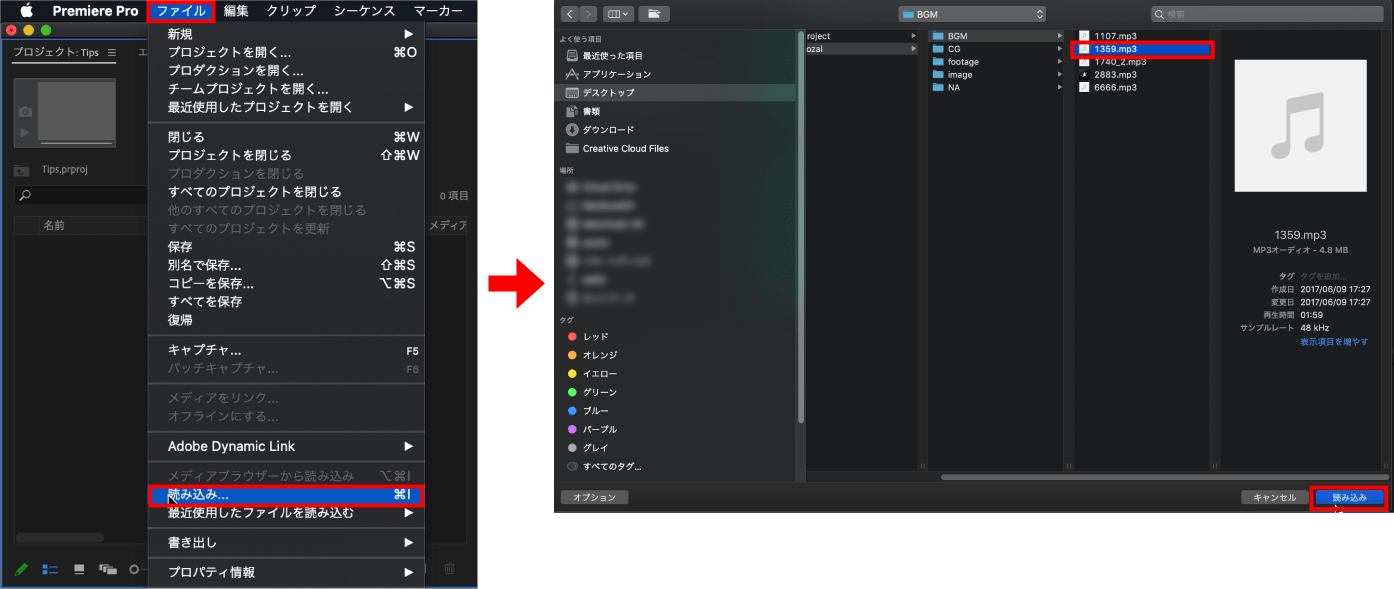The image size is (1394, 589).
Task: Switch project panel to icon view
Action: (x=79, y=569)
